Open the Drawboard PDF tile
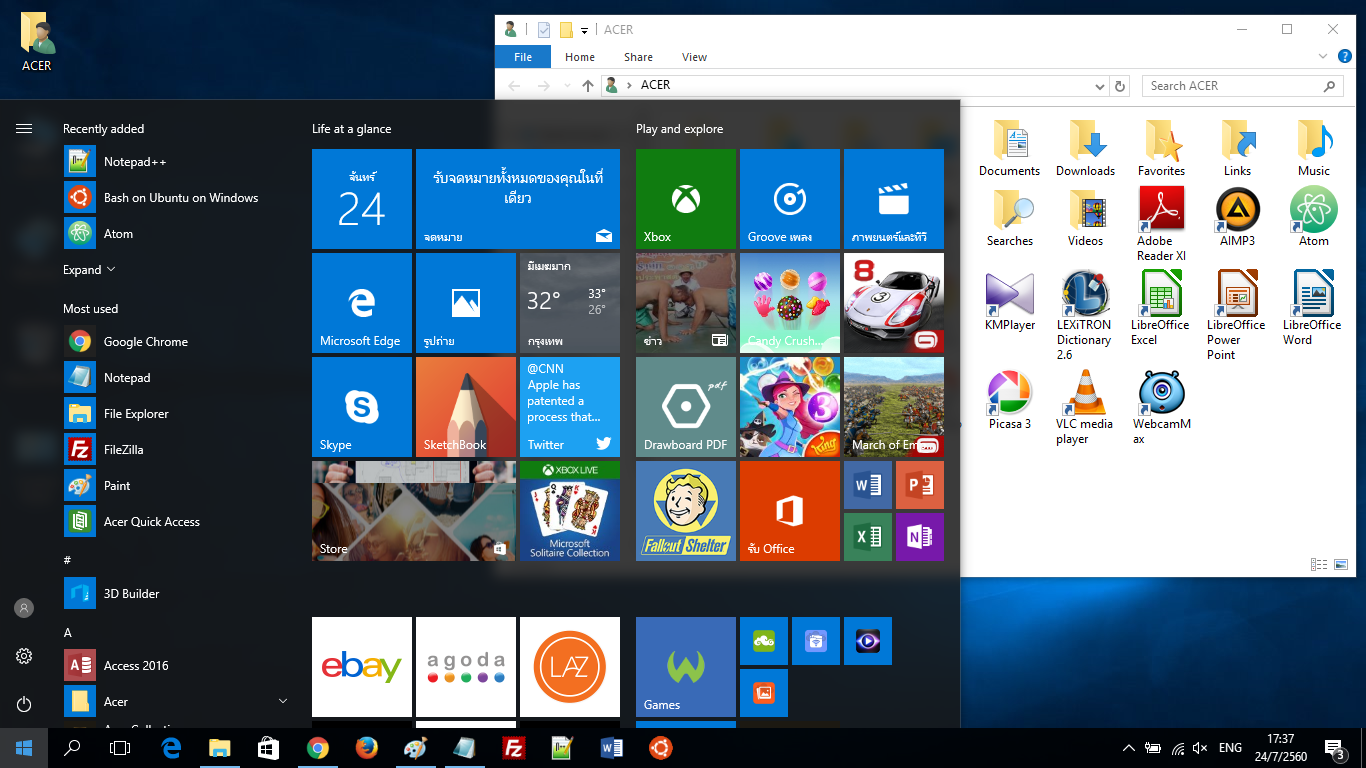1366x768 pixels. (x=686, y=407)
